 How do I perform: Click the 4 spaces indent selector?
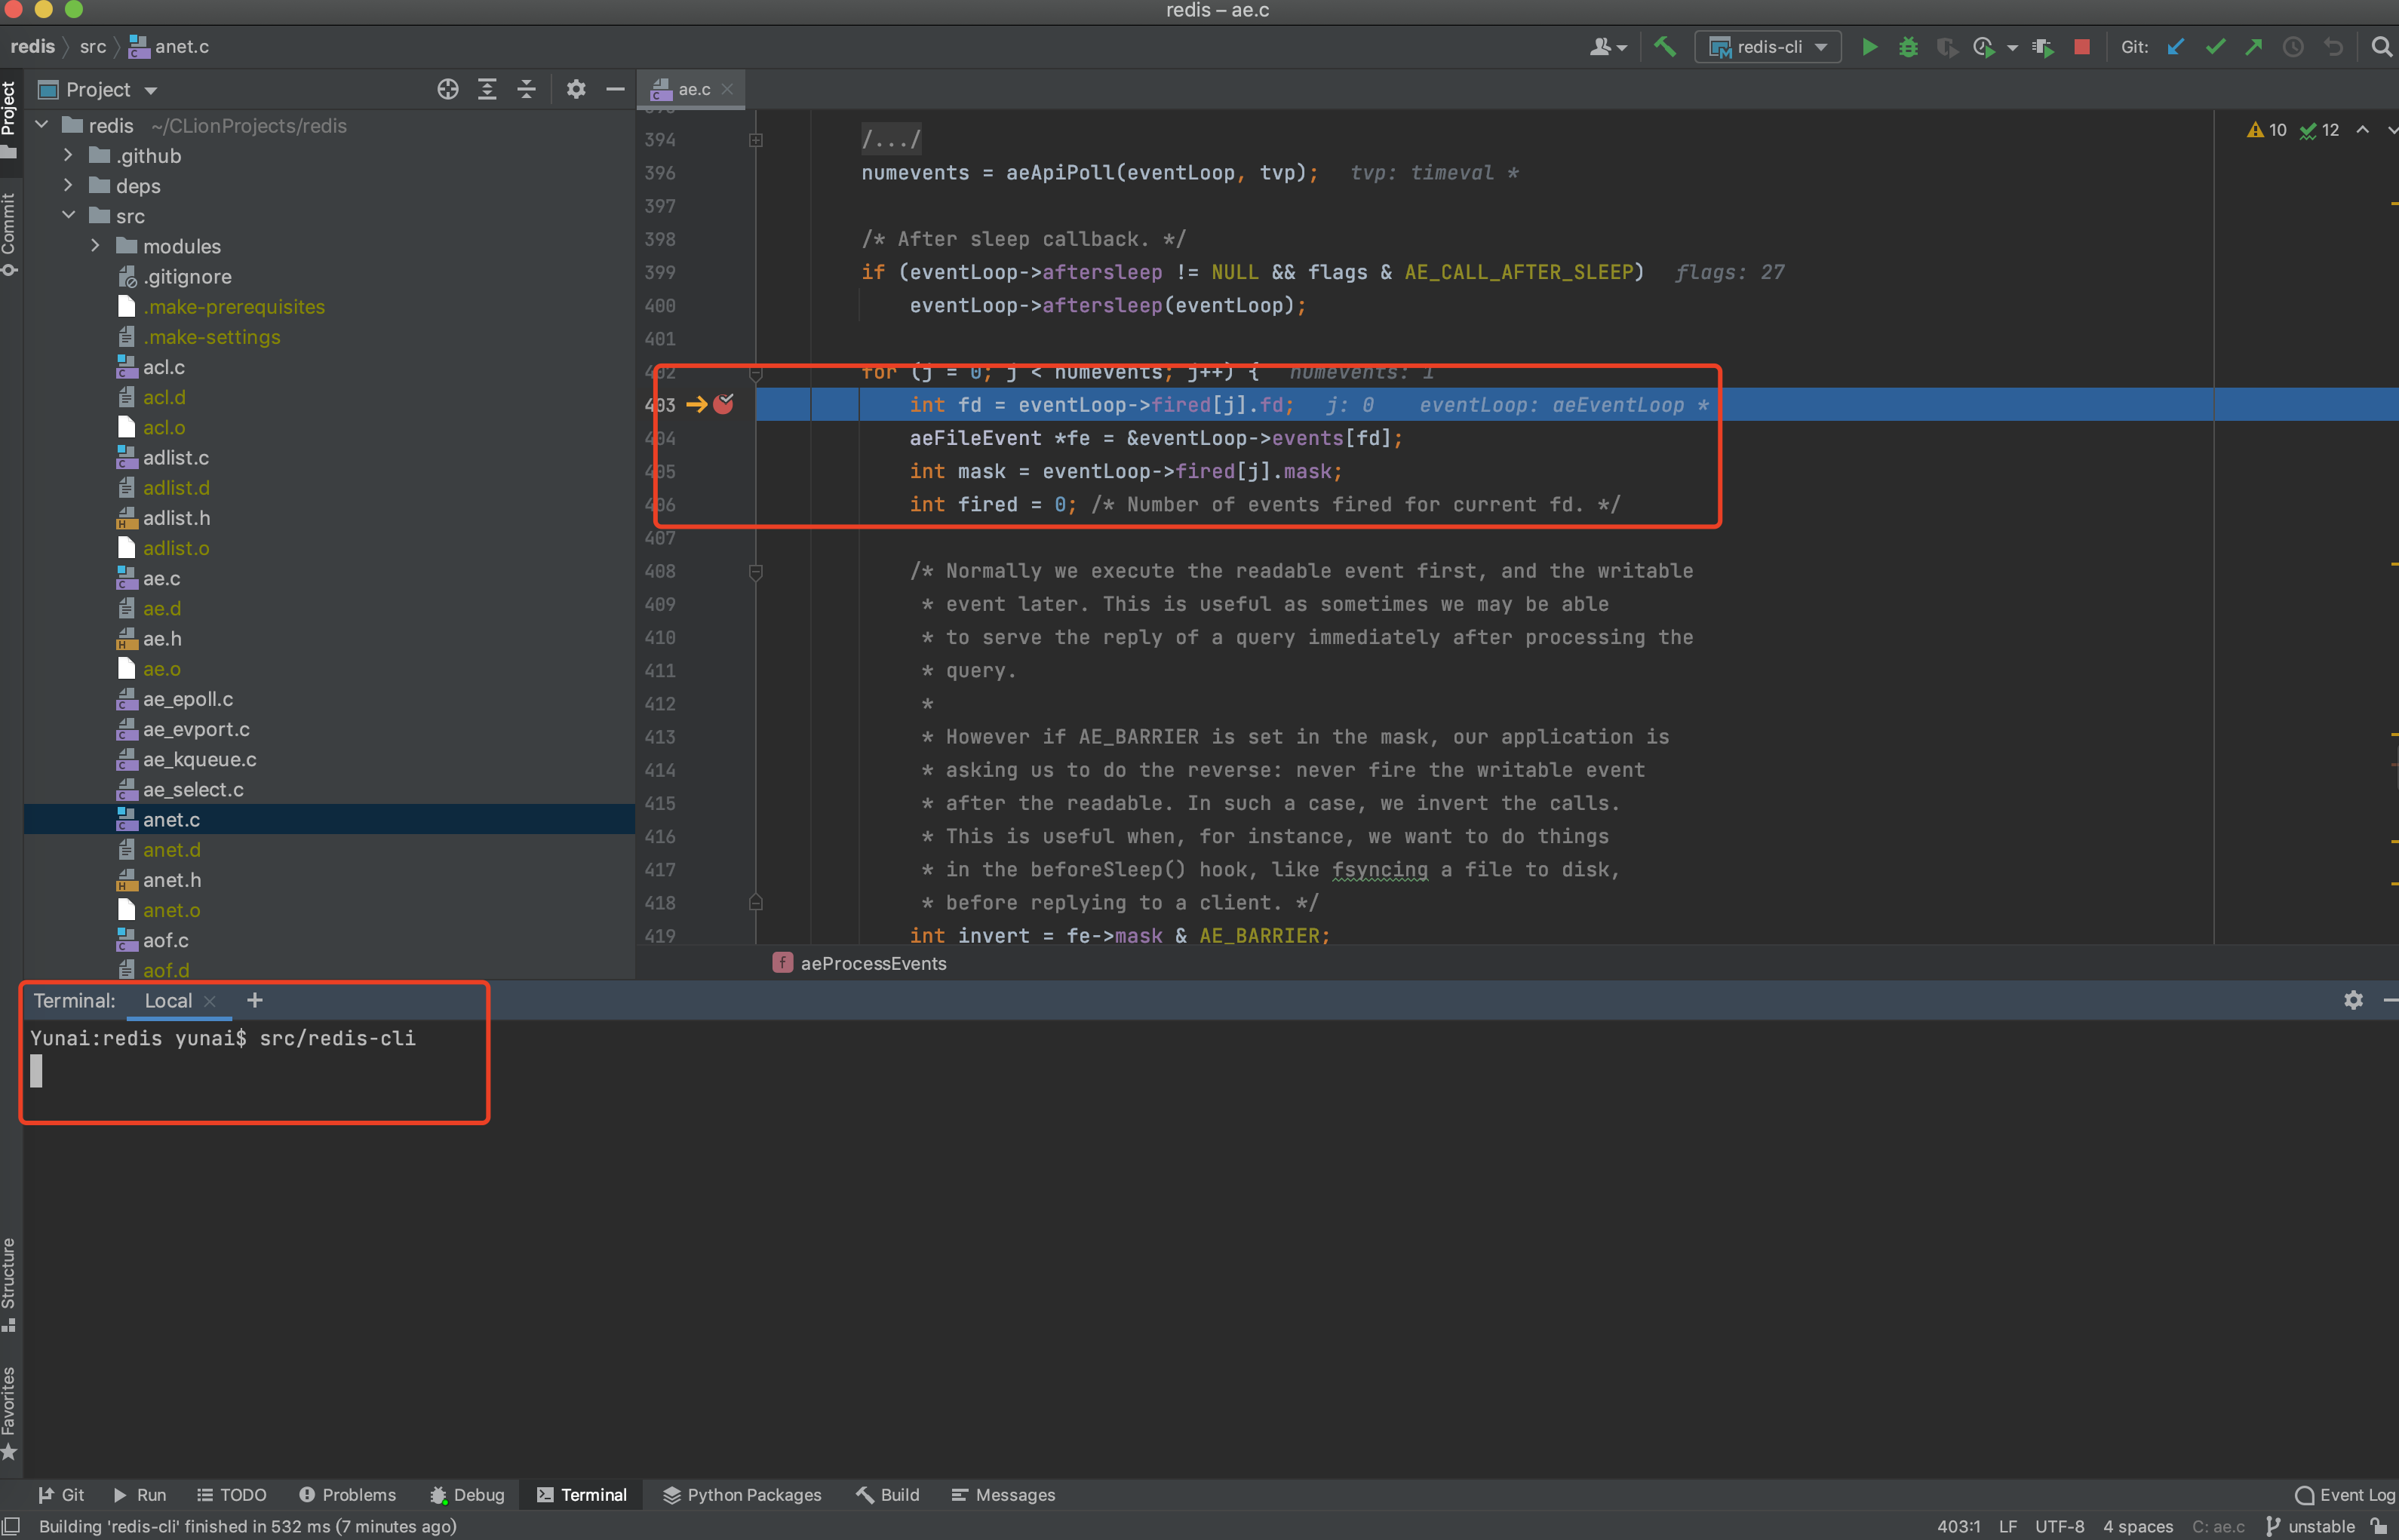[x=2138, y=1526]
